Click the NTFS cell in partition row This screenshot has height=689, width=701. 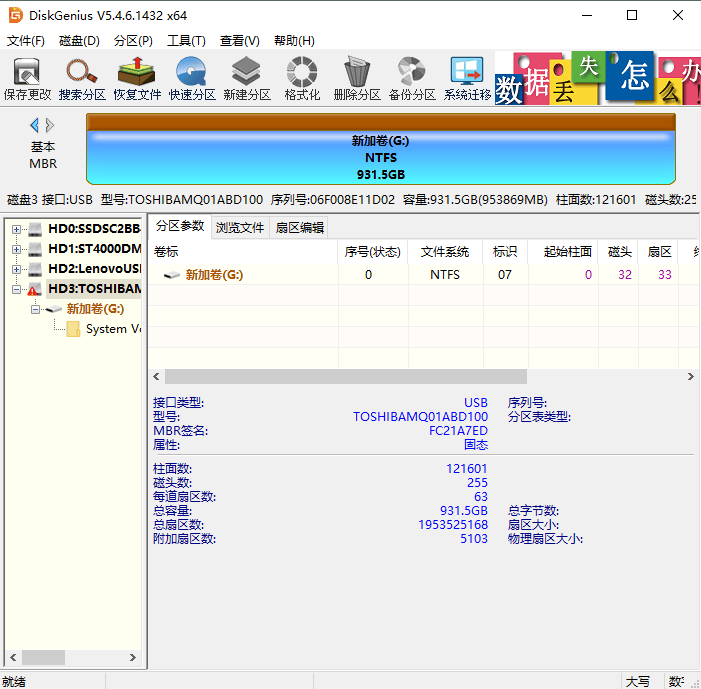point(445,275)
